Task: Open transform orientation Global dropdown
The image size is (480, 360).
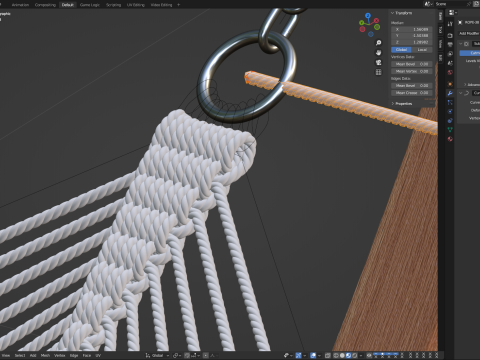Action: pyautogui.click(x=157, y=355)
